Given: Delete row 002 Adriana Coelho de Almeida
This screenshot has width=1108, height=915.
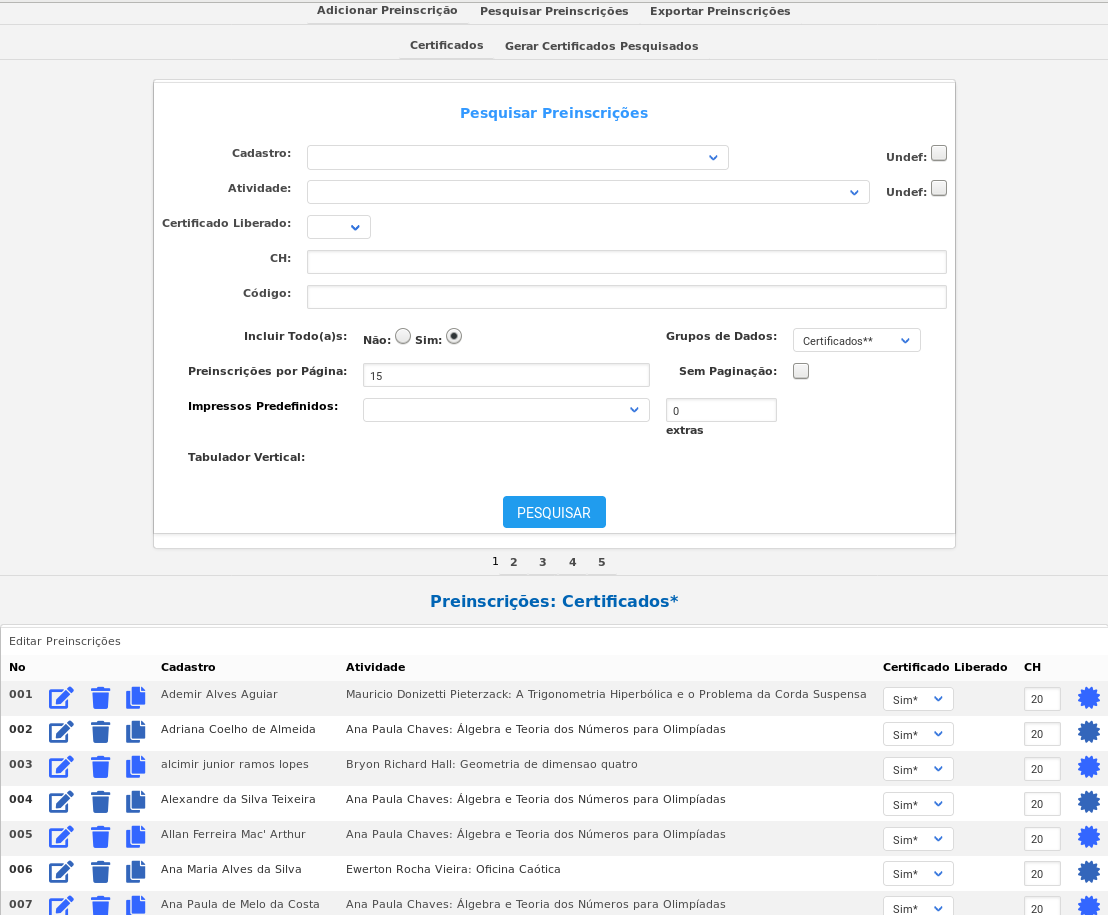Looking at the screenshot, I should point(100,733).
